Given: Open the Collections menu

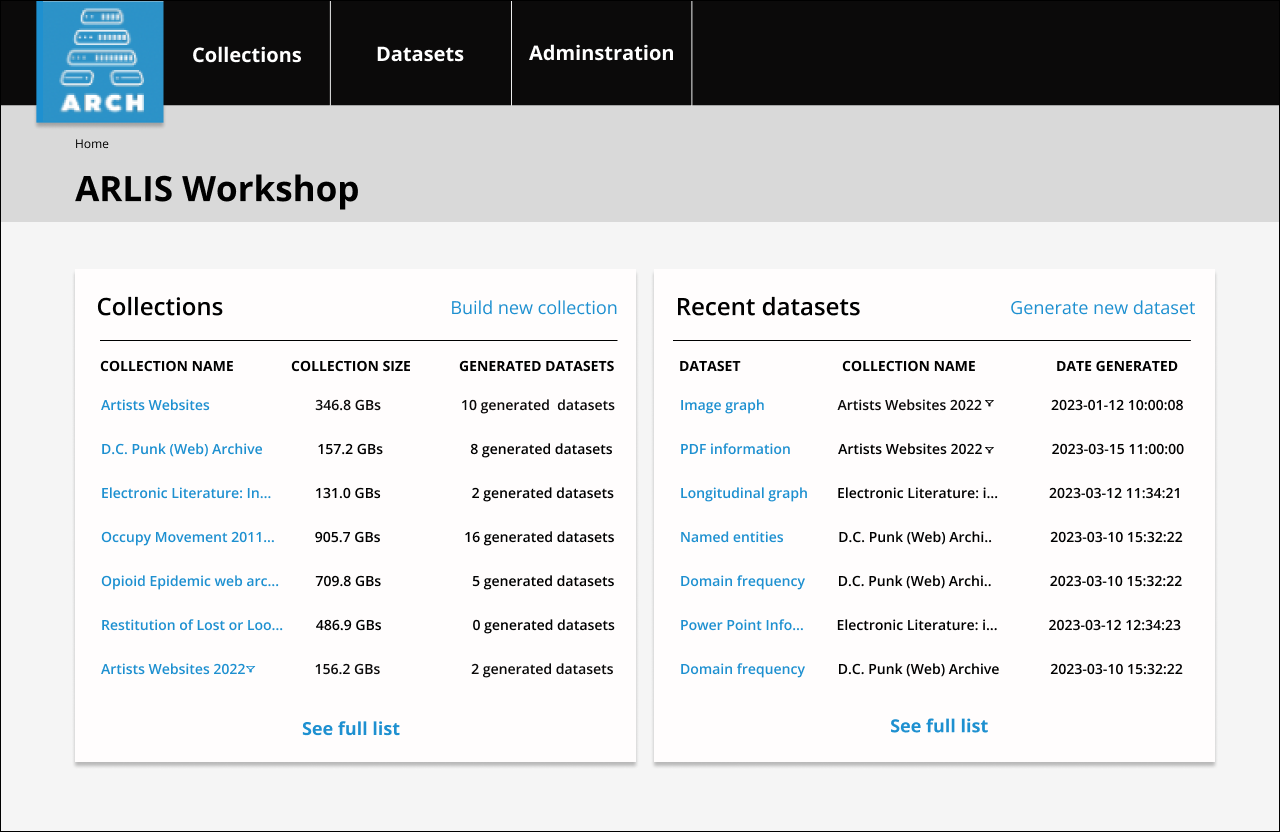Looking at the screenshot, I should click(x=247, y=55).
